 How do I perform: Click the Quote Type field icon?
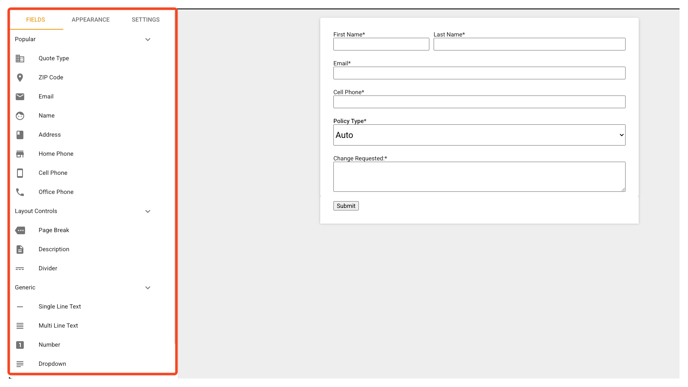[20, 58]
